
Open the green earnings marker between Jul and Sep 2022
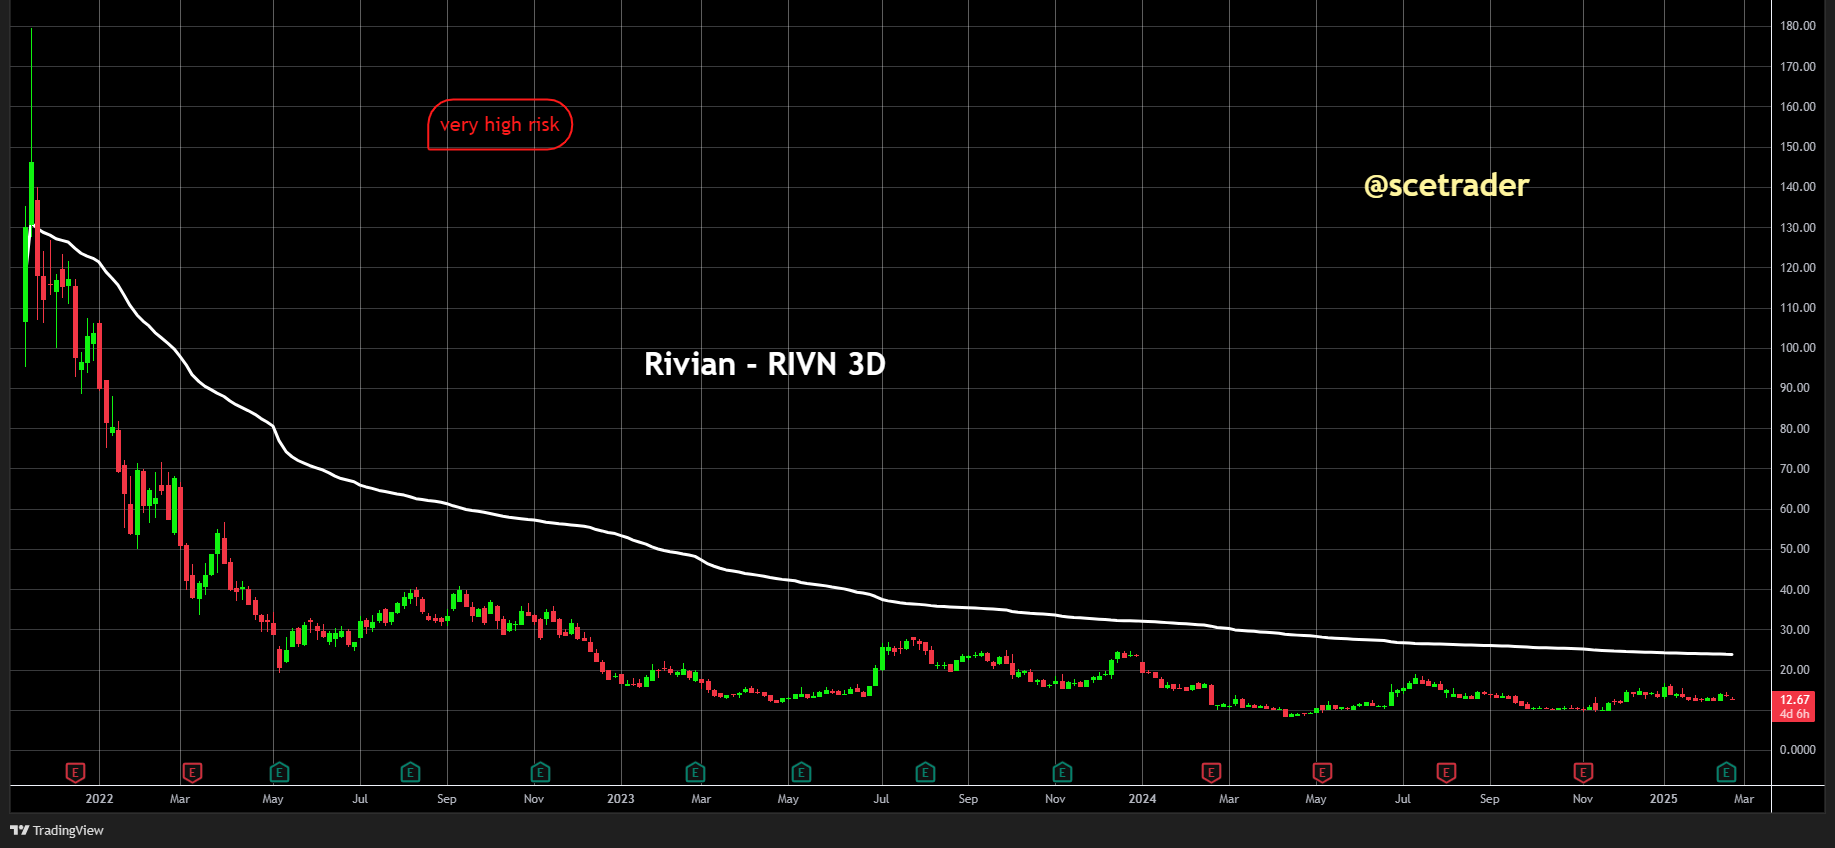410,772
